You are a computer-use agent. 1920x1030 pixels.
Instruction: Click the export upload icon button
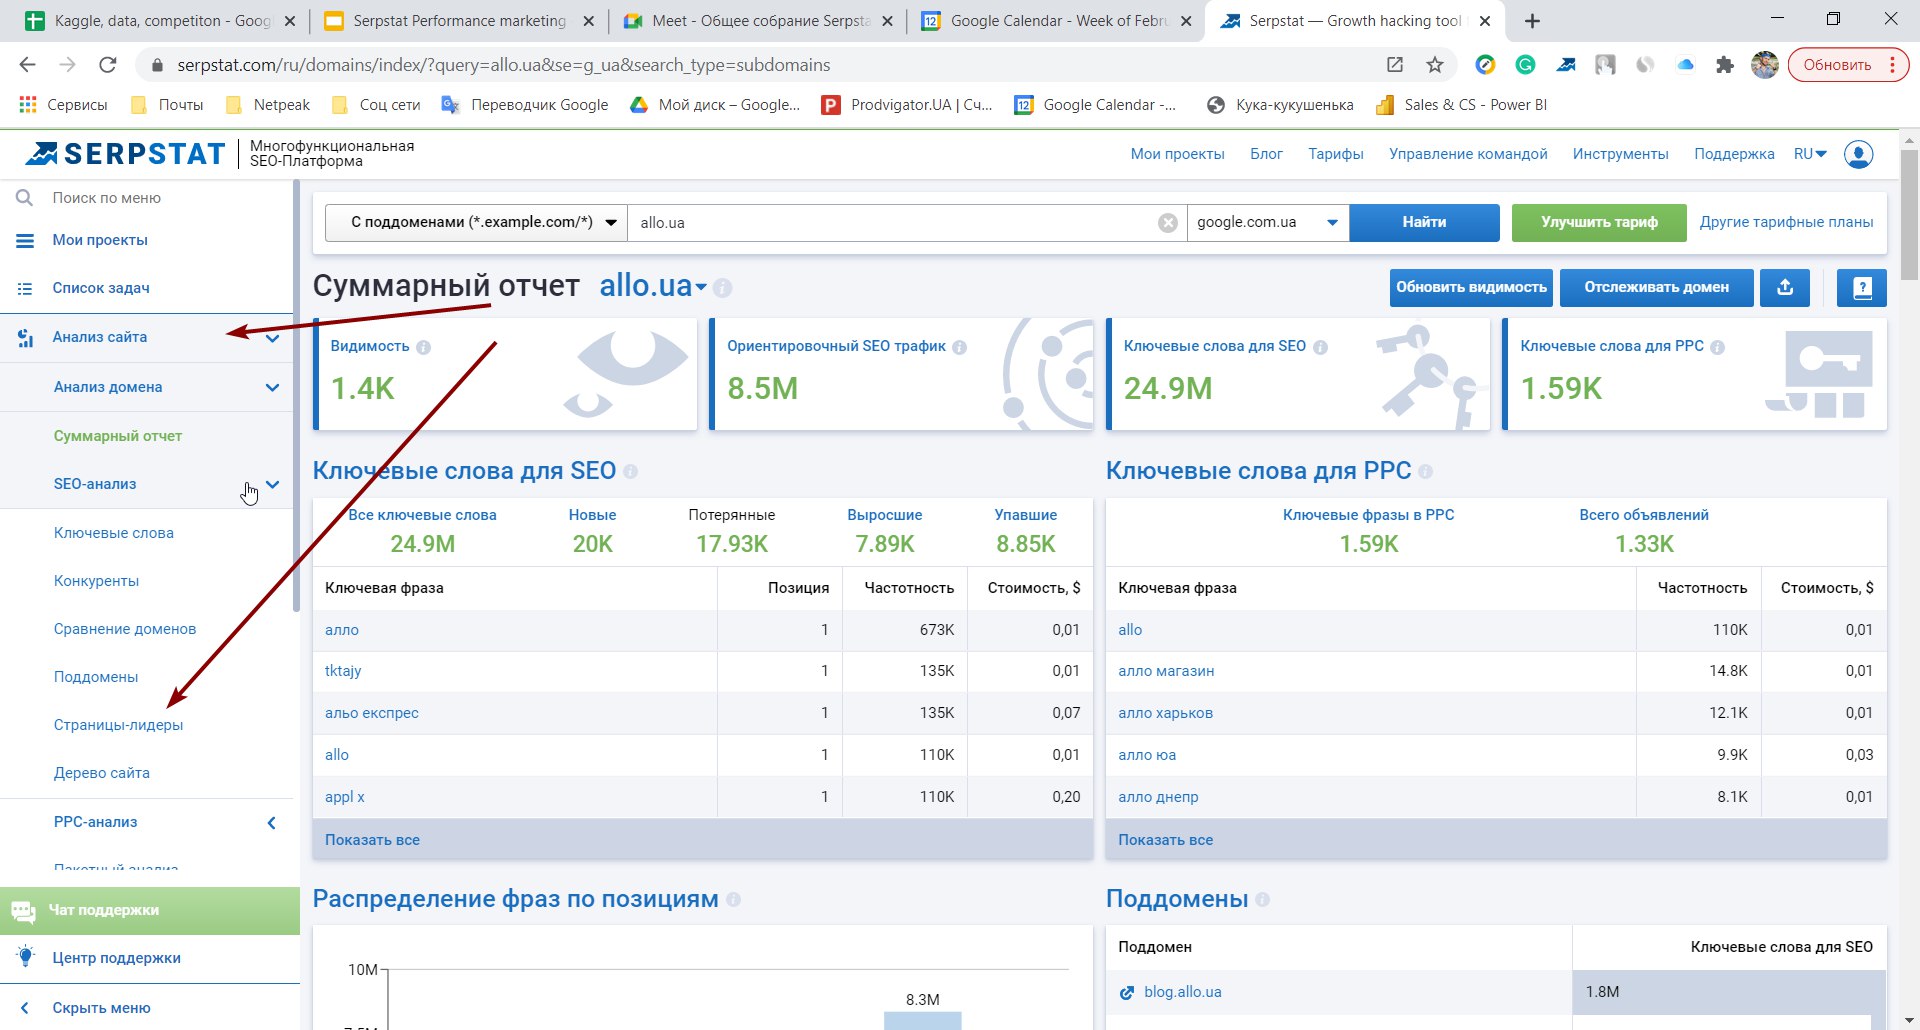1785,287
